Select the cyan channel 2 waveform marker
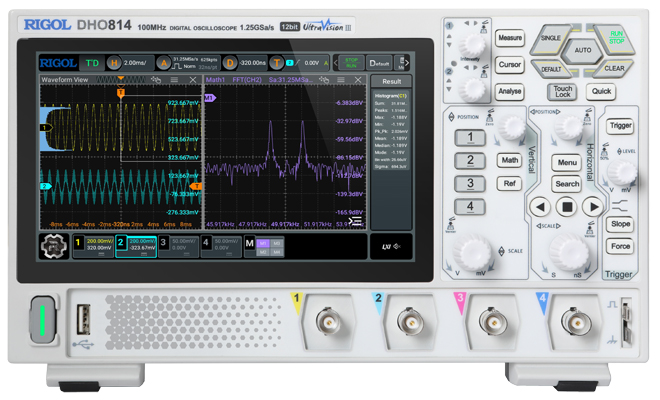 [45, 186]
